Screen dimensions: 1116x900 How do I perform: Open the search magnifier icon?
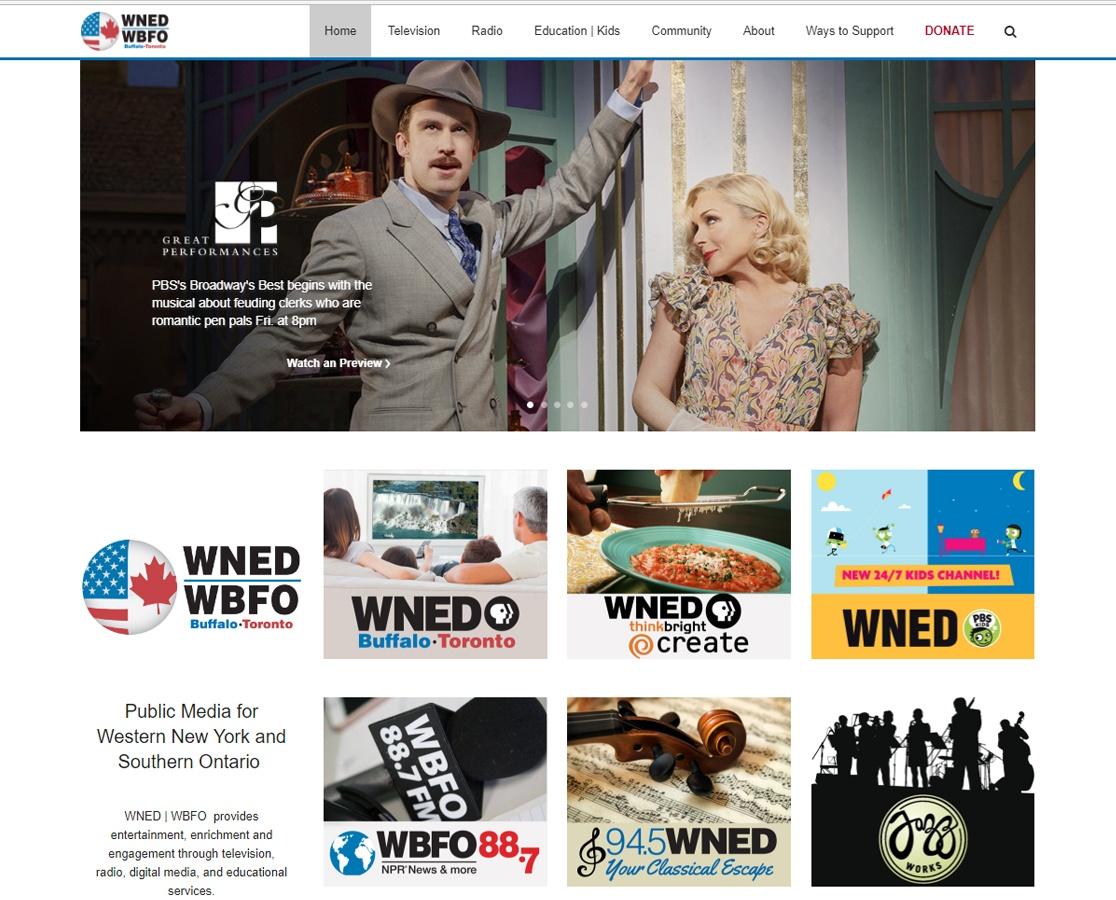(x=1010, y=31)
